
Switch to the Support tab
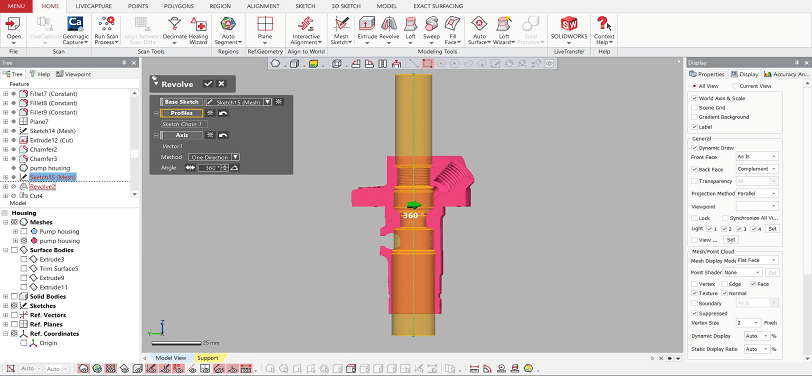[208, 358]
